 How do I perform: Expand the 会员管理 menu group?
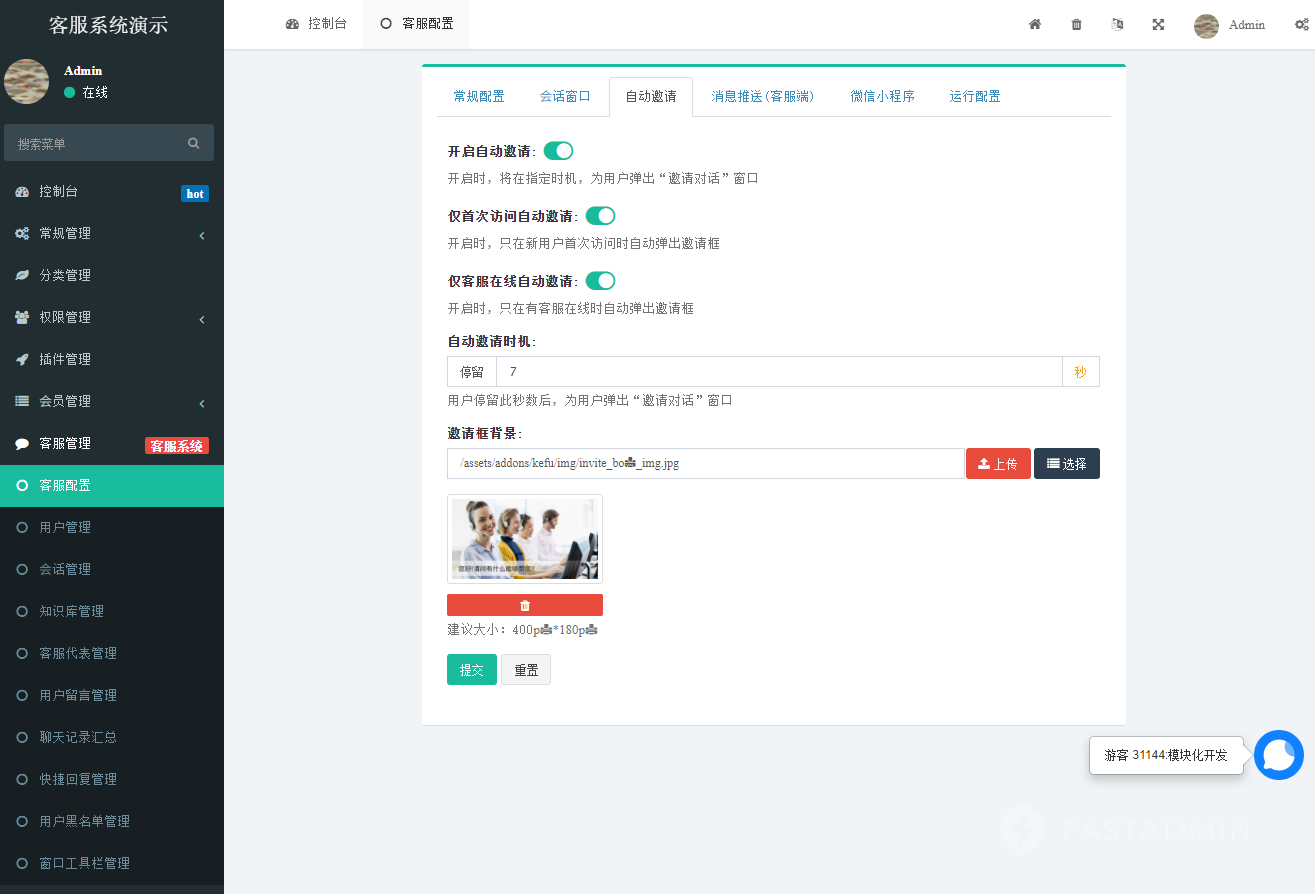(110, 401)
